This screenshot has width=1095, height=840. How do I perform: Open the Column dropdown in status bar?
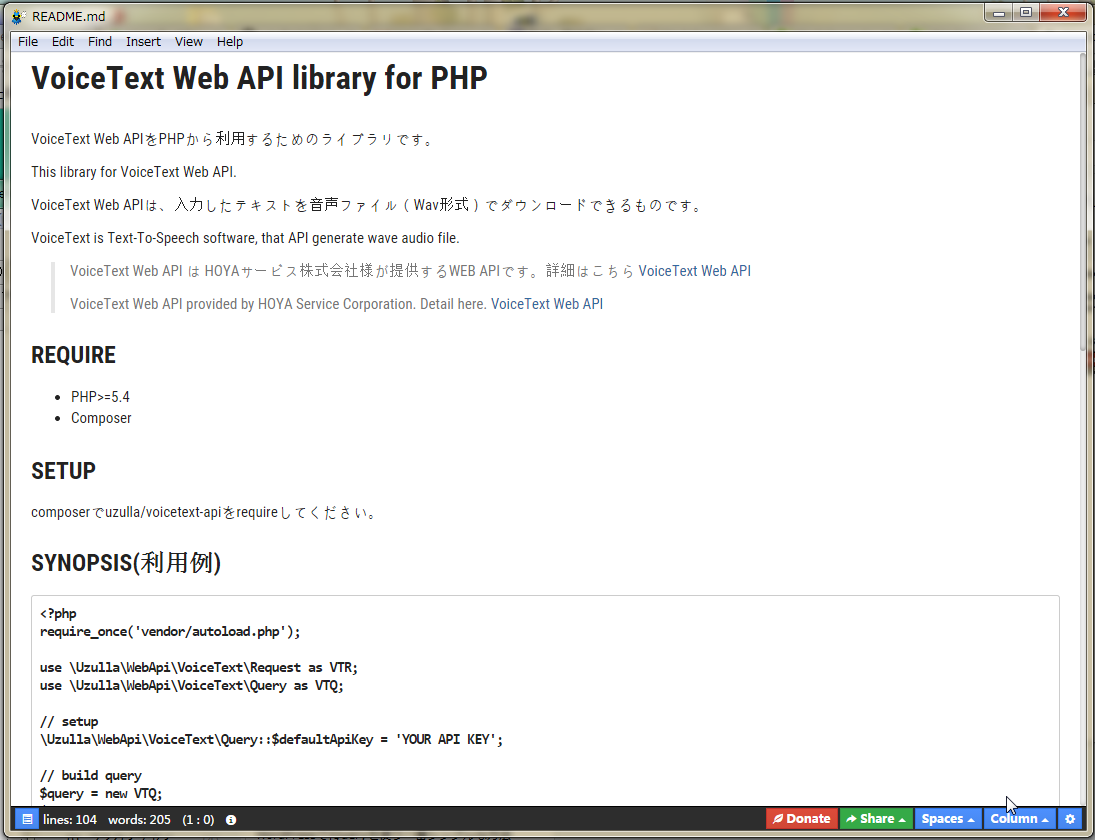1019,819
